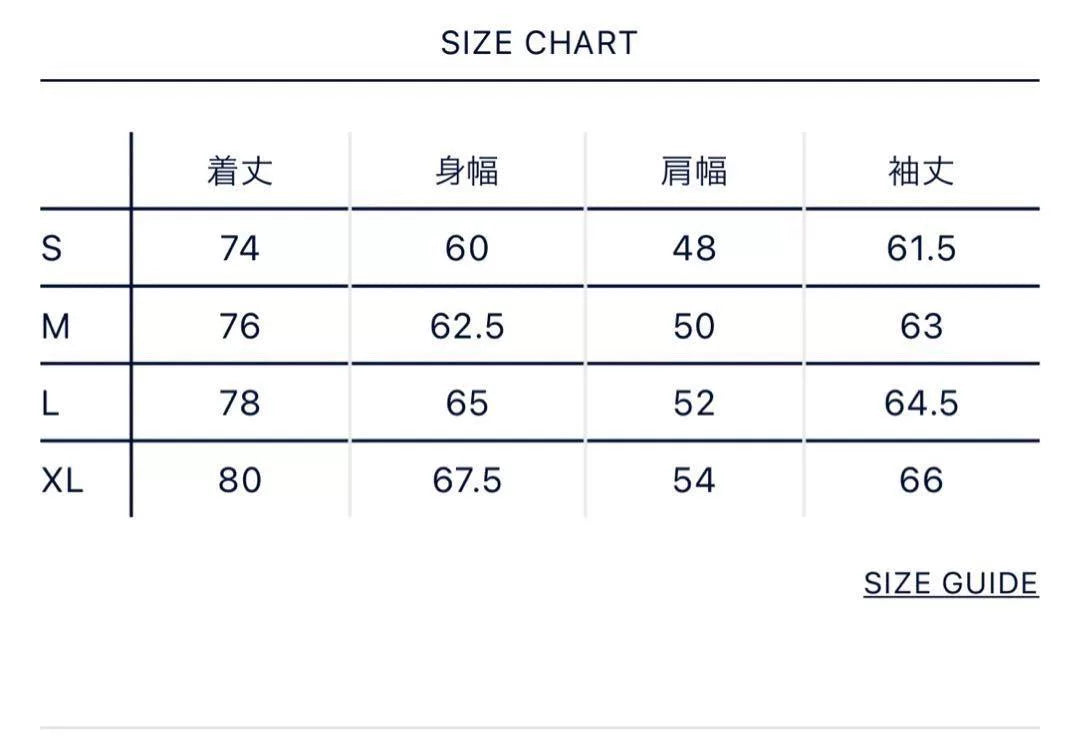
Task: Click the 74 value in S row
Action: click(x=240, y=248)
